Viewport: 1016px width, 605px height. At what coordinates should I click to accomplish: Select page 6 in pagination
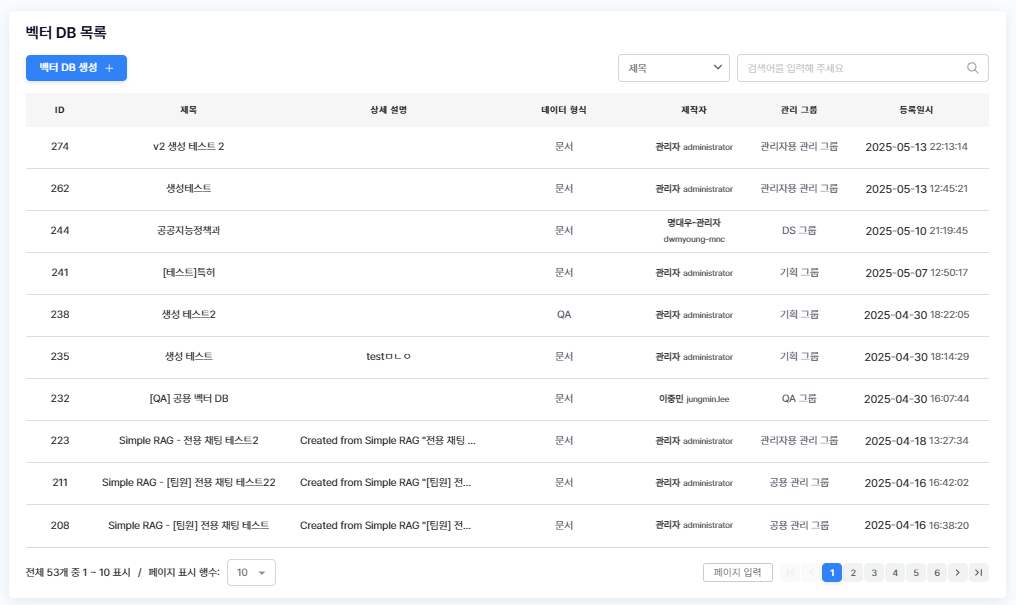pos(937,572)
